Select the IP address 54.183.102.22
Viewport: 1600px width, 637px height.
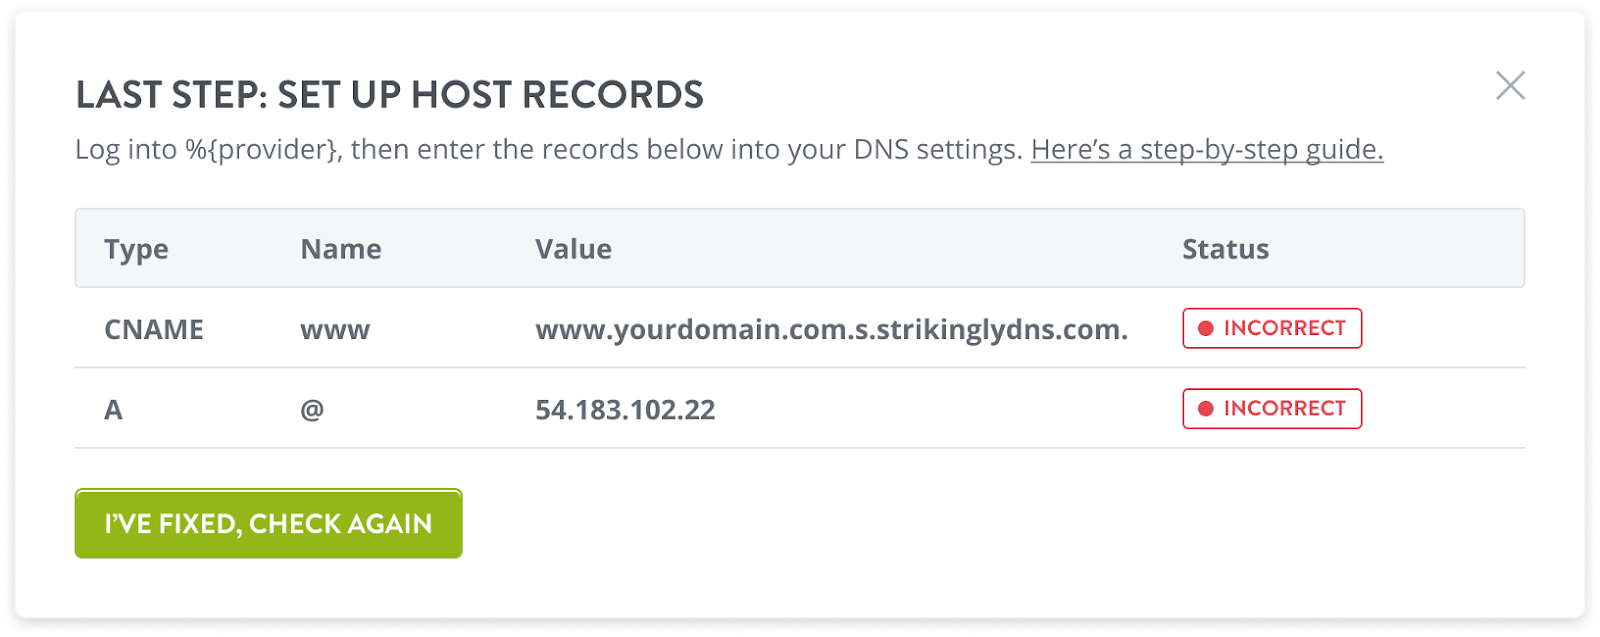pos(625,409)
